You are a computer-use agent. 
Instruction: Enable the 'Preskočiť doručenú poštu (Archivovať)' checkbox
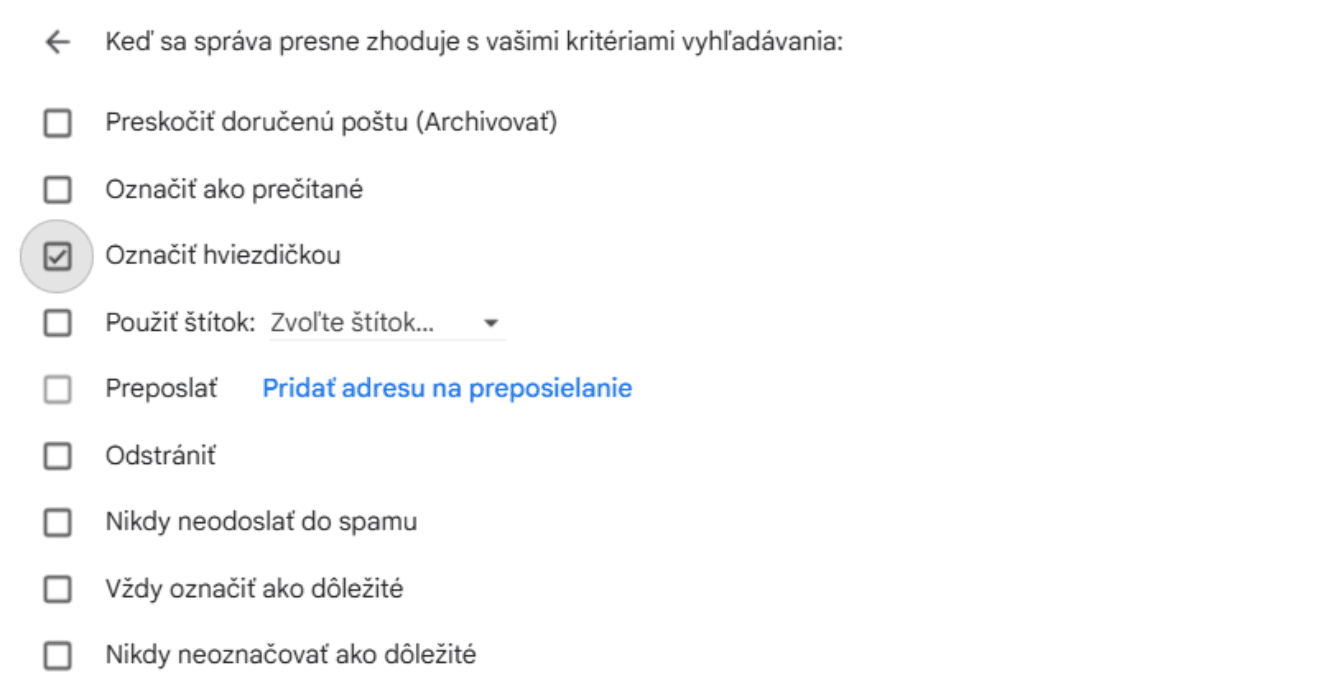58,124
